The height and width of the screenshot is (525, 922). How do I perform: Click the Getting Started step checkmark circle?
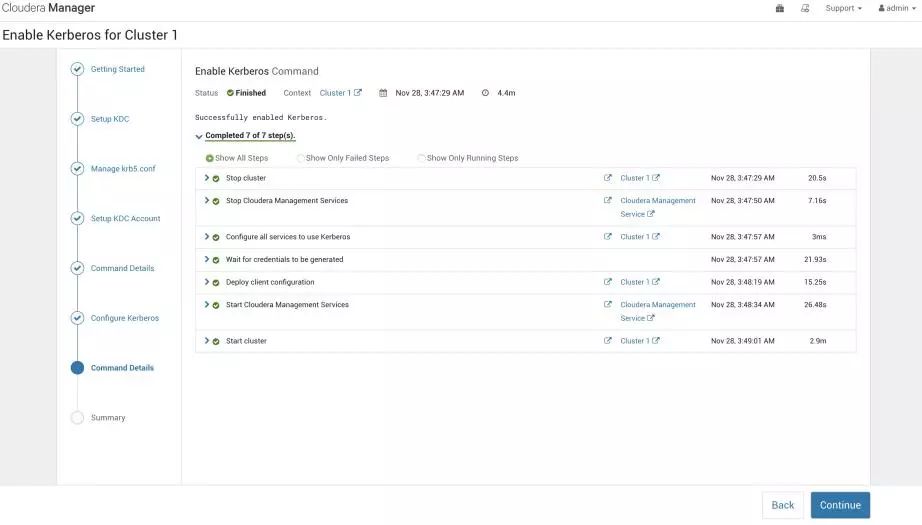point(77,69)
